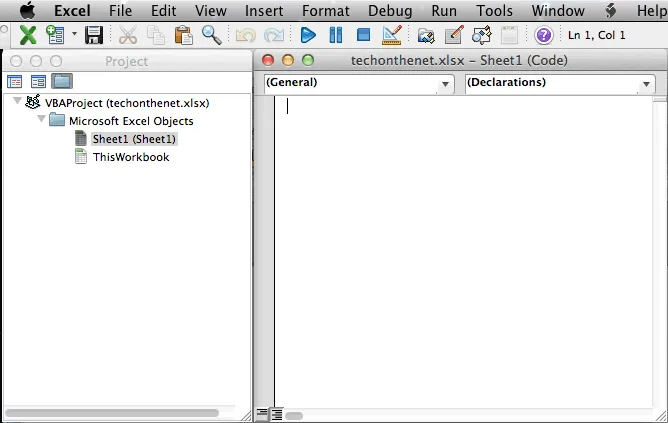This screenshot has width=668, height=423.
Task: Click the Copy icon
Action: tap(155, 35)
